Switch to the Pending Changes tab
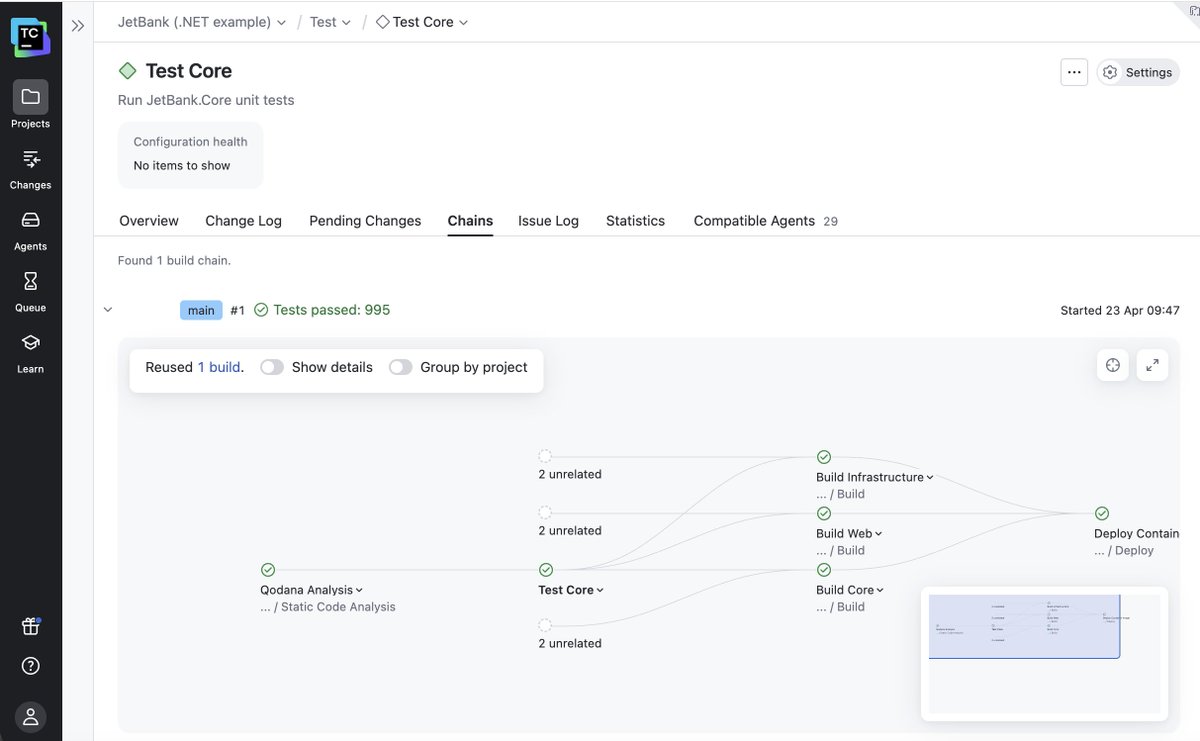Image resolution: width=1200 pixels, height=741 pixels. 365,221
